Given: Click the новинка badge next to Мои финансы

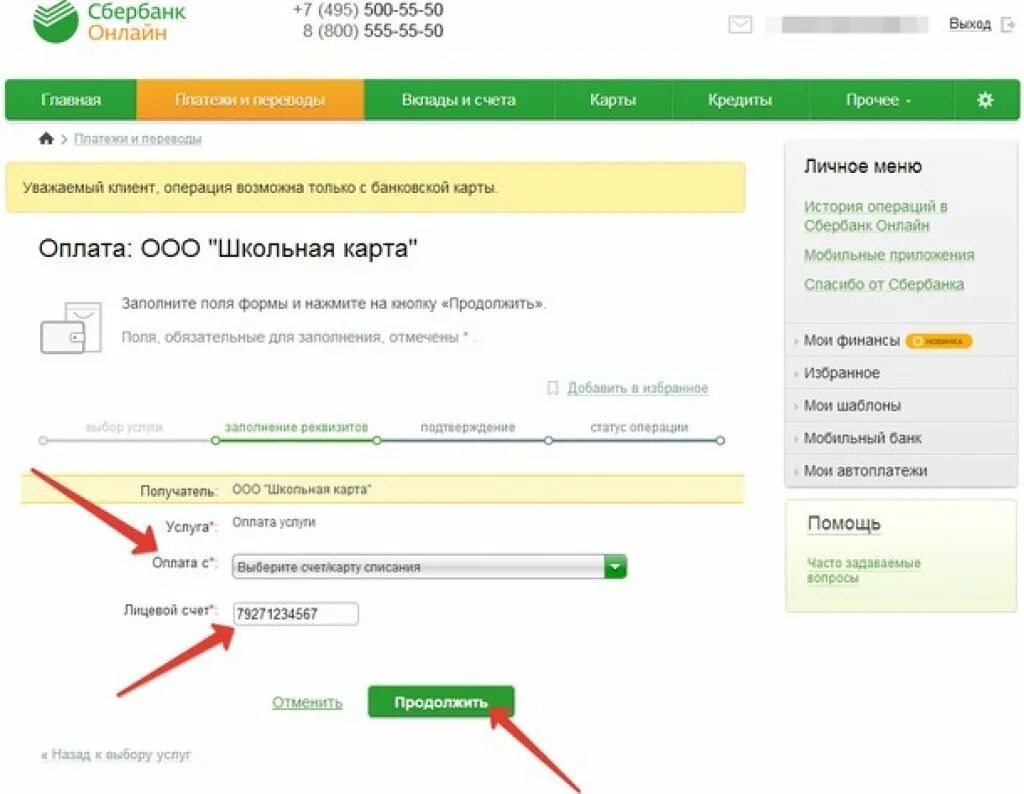Looking at the screenshot, I should pyautogui.click(x=939, y=341).
